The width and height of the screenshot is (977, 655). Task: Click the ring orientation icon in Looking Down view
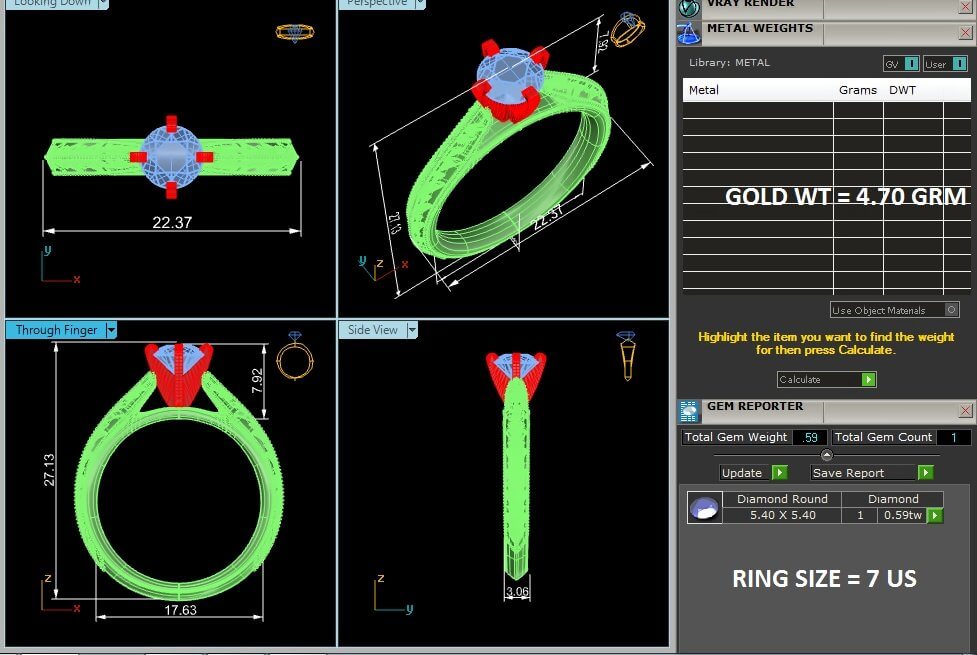pos(295,32)
